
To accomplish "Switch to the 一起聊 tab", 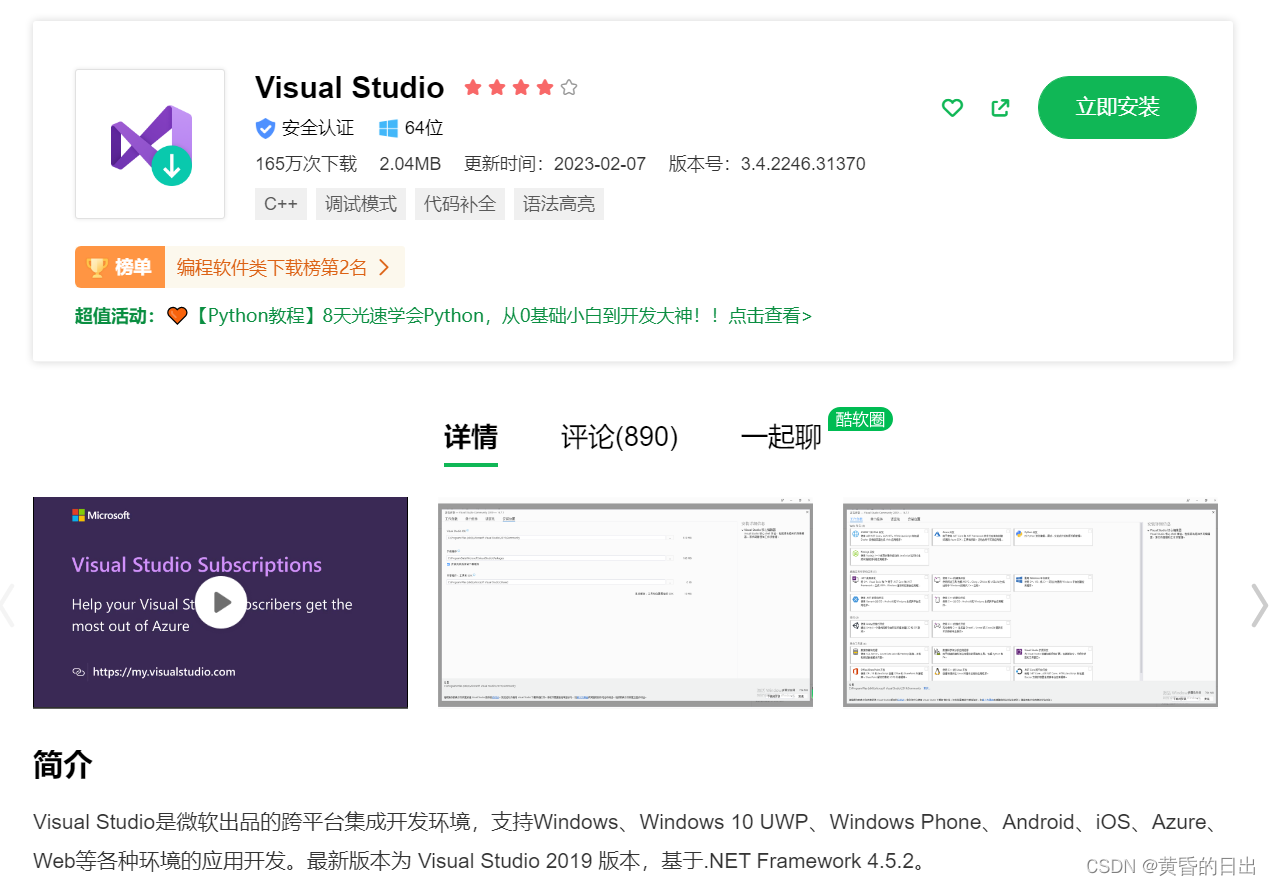I will [781, 437].
